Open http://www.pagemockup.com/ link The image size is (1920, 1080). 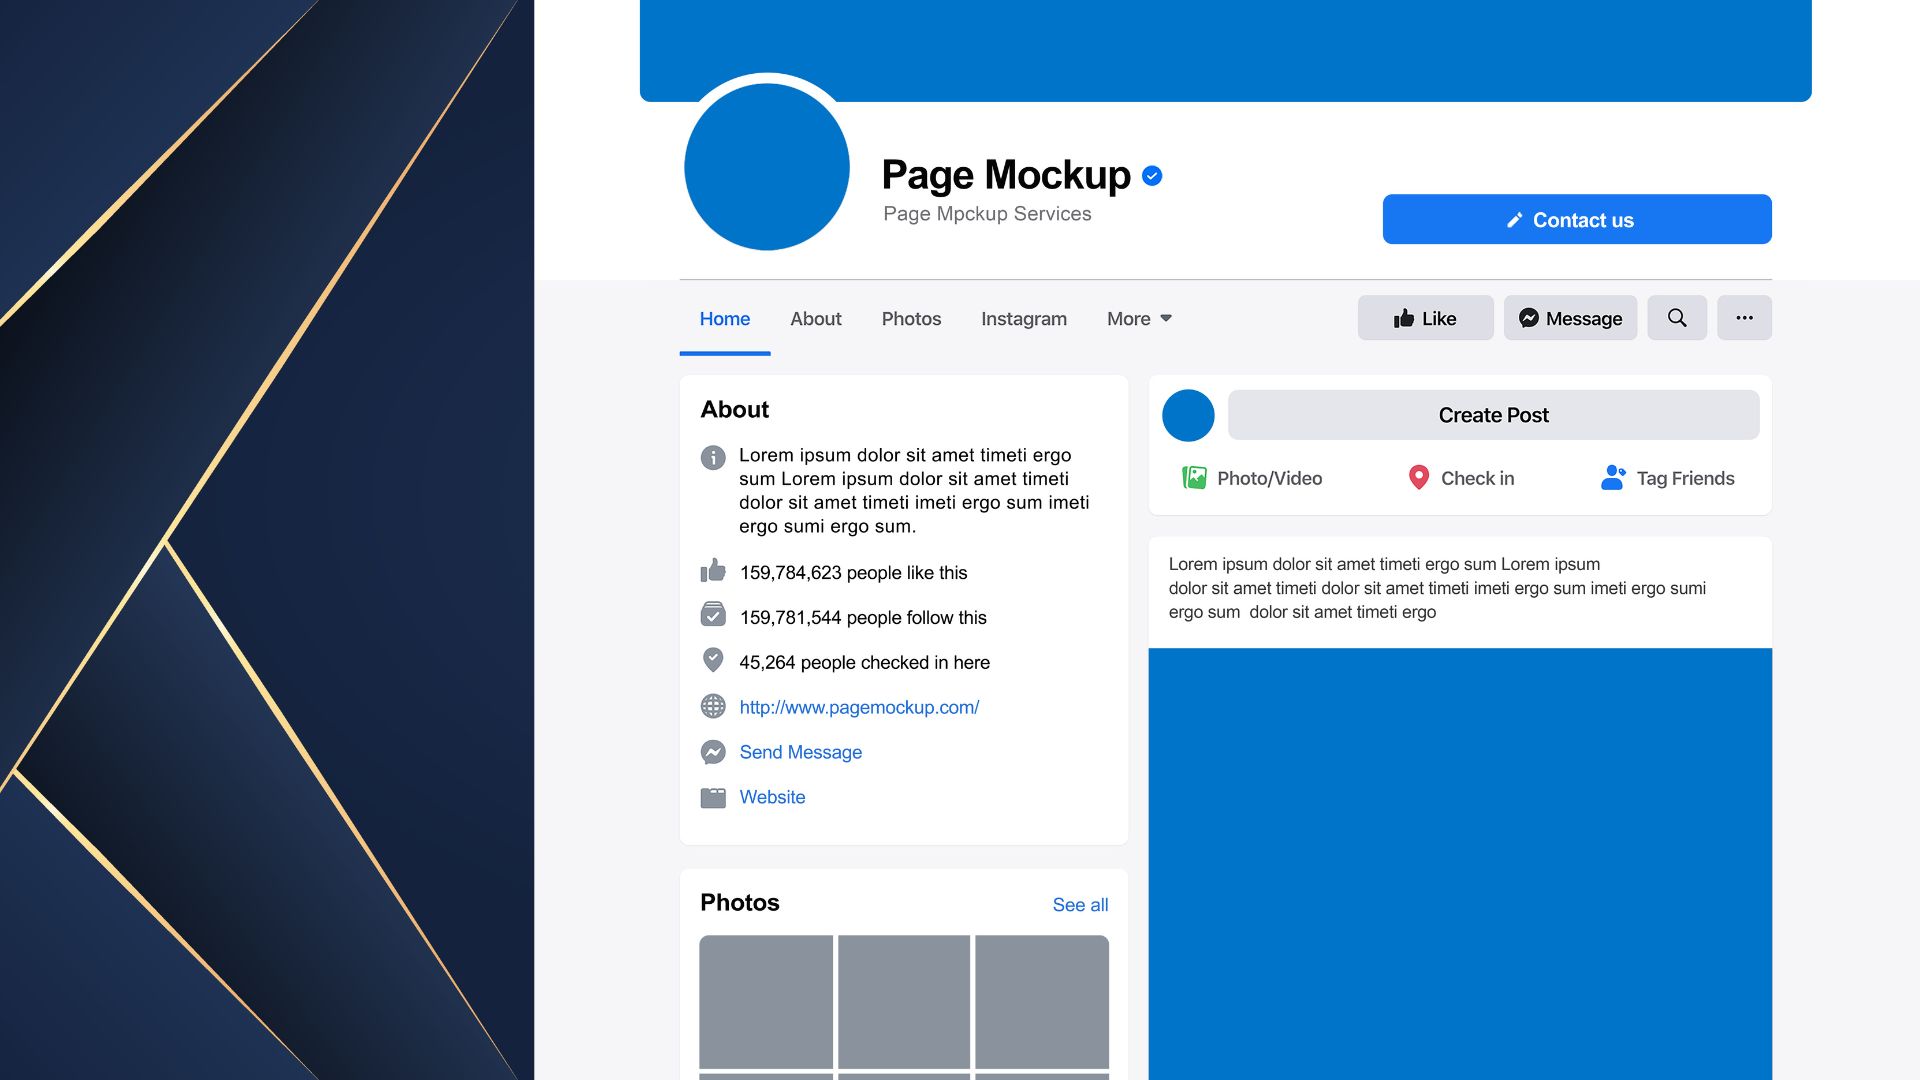pyautogui.click(x=858, y=705)
